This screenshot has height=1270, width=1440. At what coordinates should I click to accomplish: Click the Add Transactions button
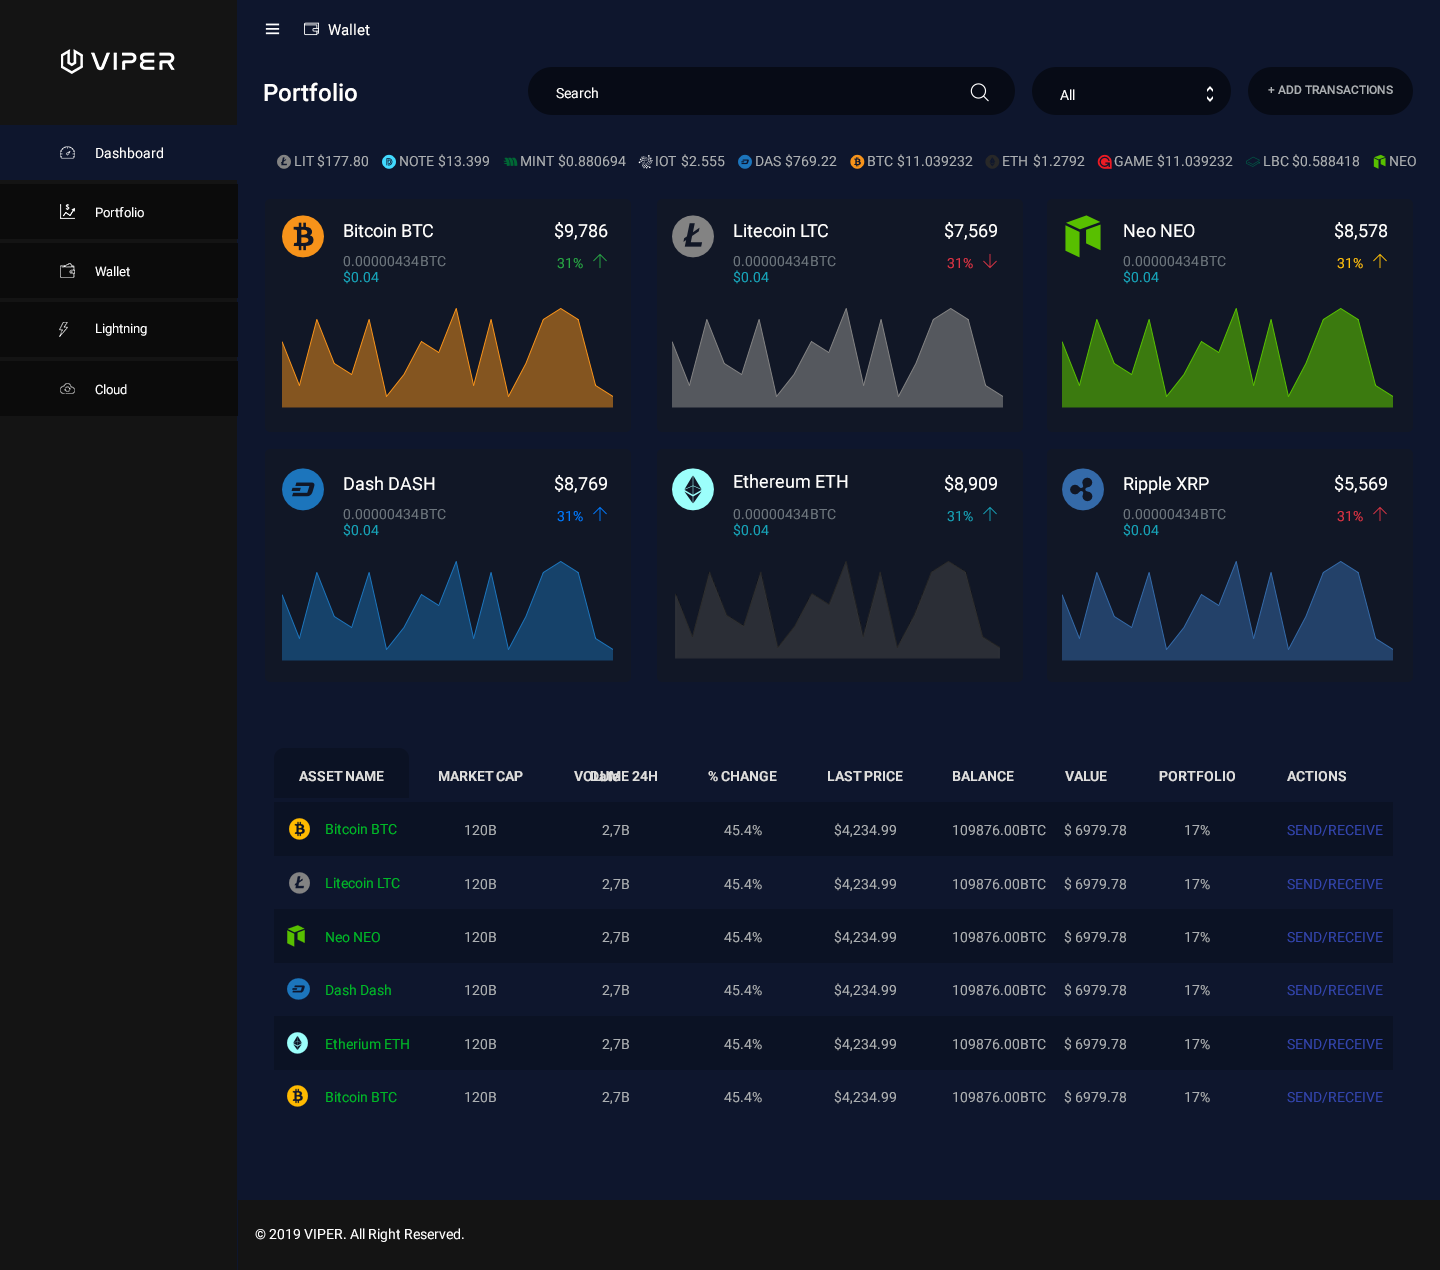click(x=1330, y=91)
